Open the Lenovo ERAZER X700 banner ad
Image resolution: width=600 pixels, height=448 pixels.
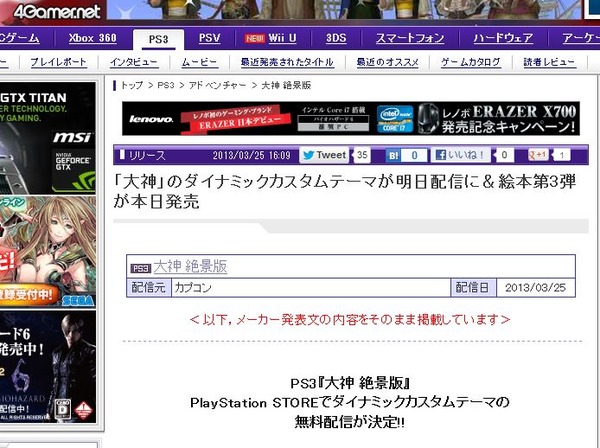pyautogui.click(x=351, y=119)
